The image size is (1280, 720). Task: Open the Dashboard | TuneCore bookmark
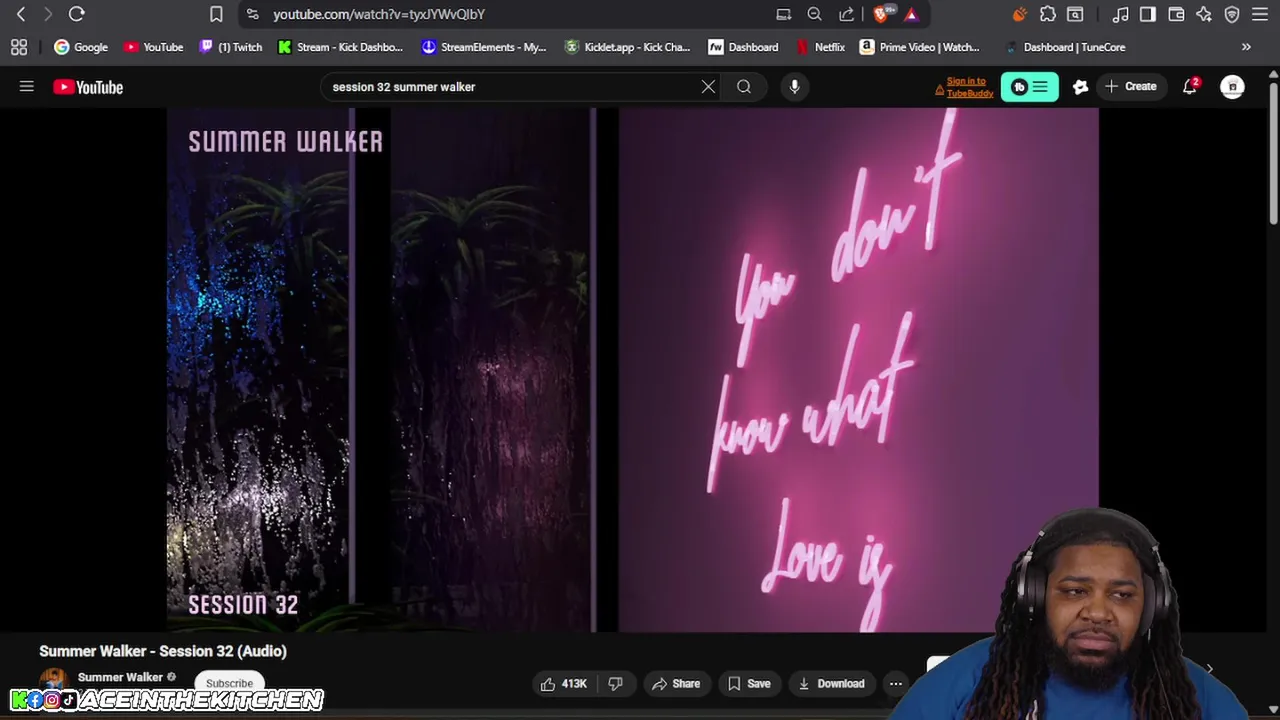pyautogui.click(x=1065, y=47)
